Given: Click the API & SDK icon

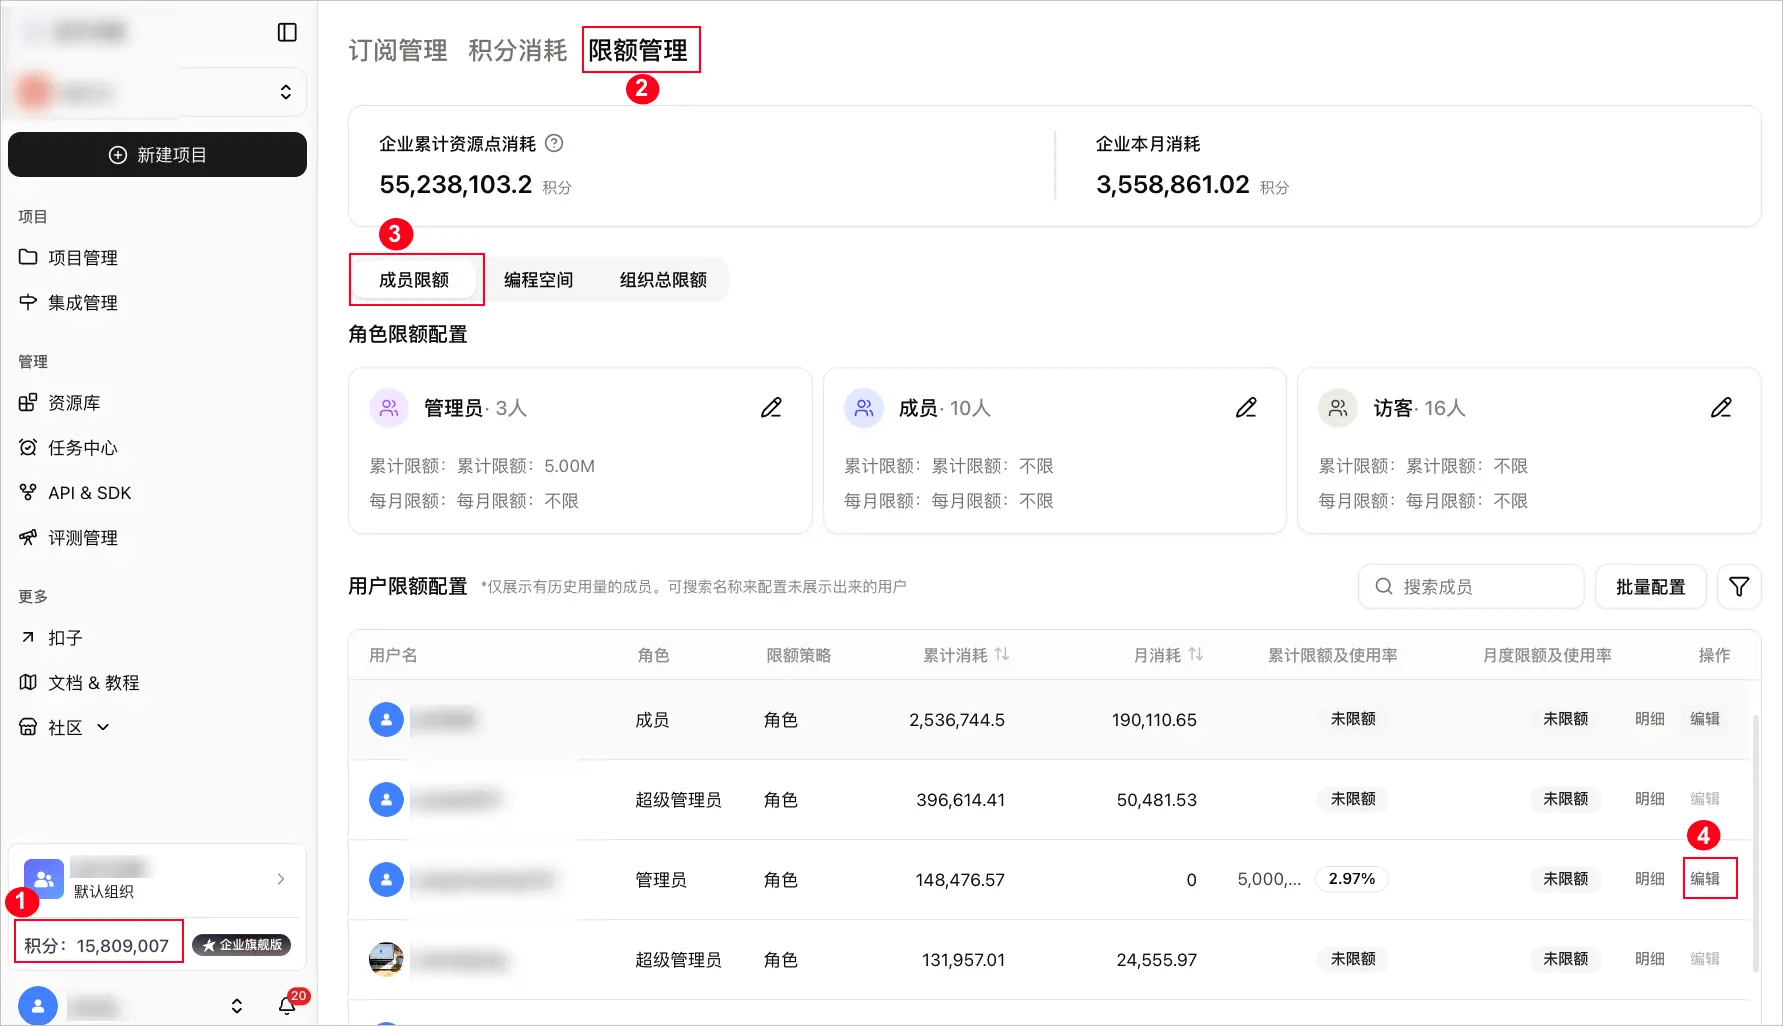Looking at the screenshot, I should tap(28, 492).
